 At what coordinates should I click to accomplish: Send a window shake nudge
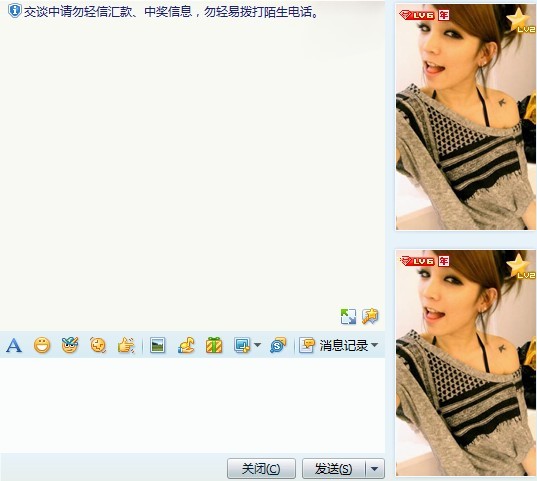coord(98,345)
